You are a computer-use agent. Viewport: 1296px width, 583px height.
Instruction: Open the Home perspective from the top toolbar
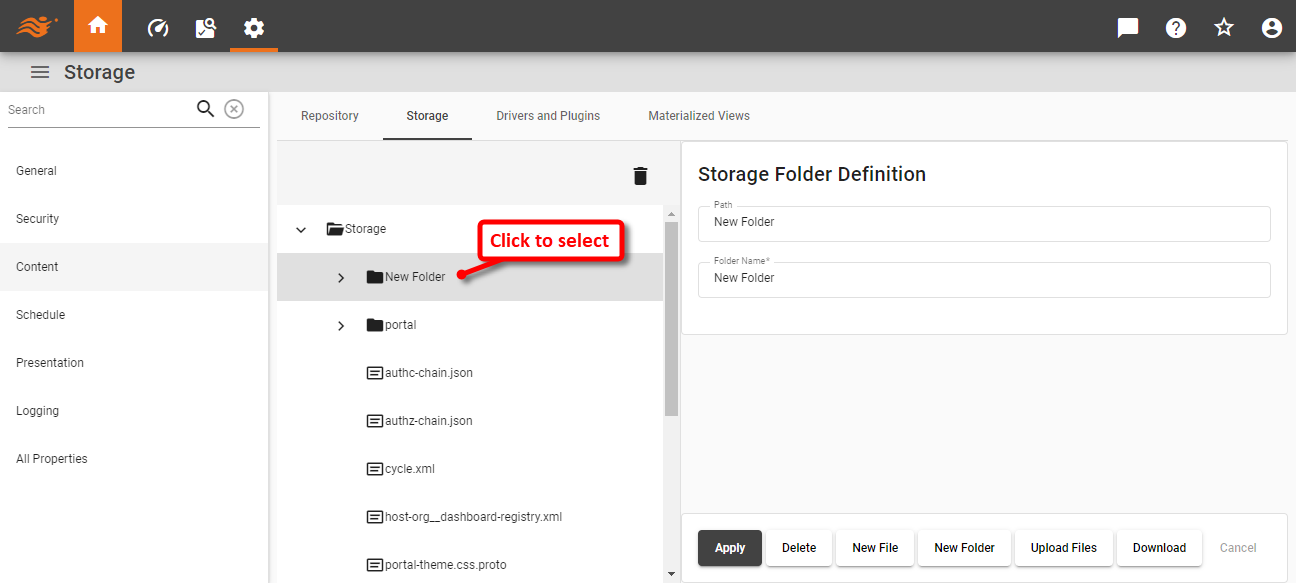tap(97, 27)
